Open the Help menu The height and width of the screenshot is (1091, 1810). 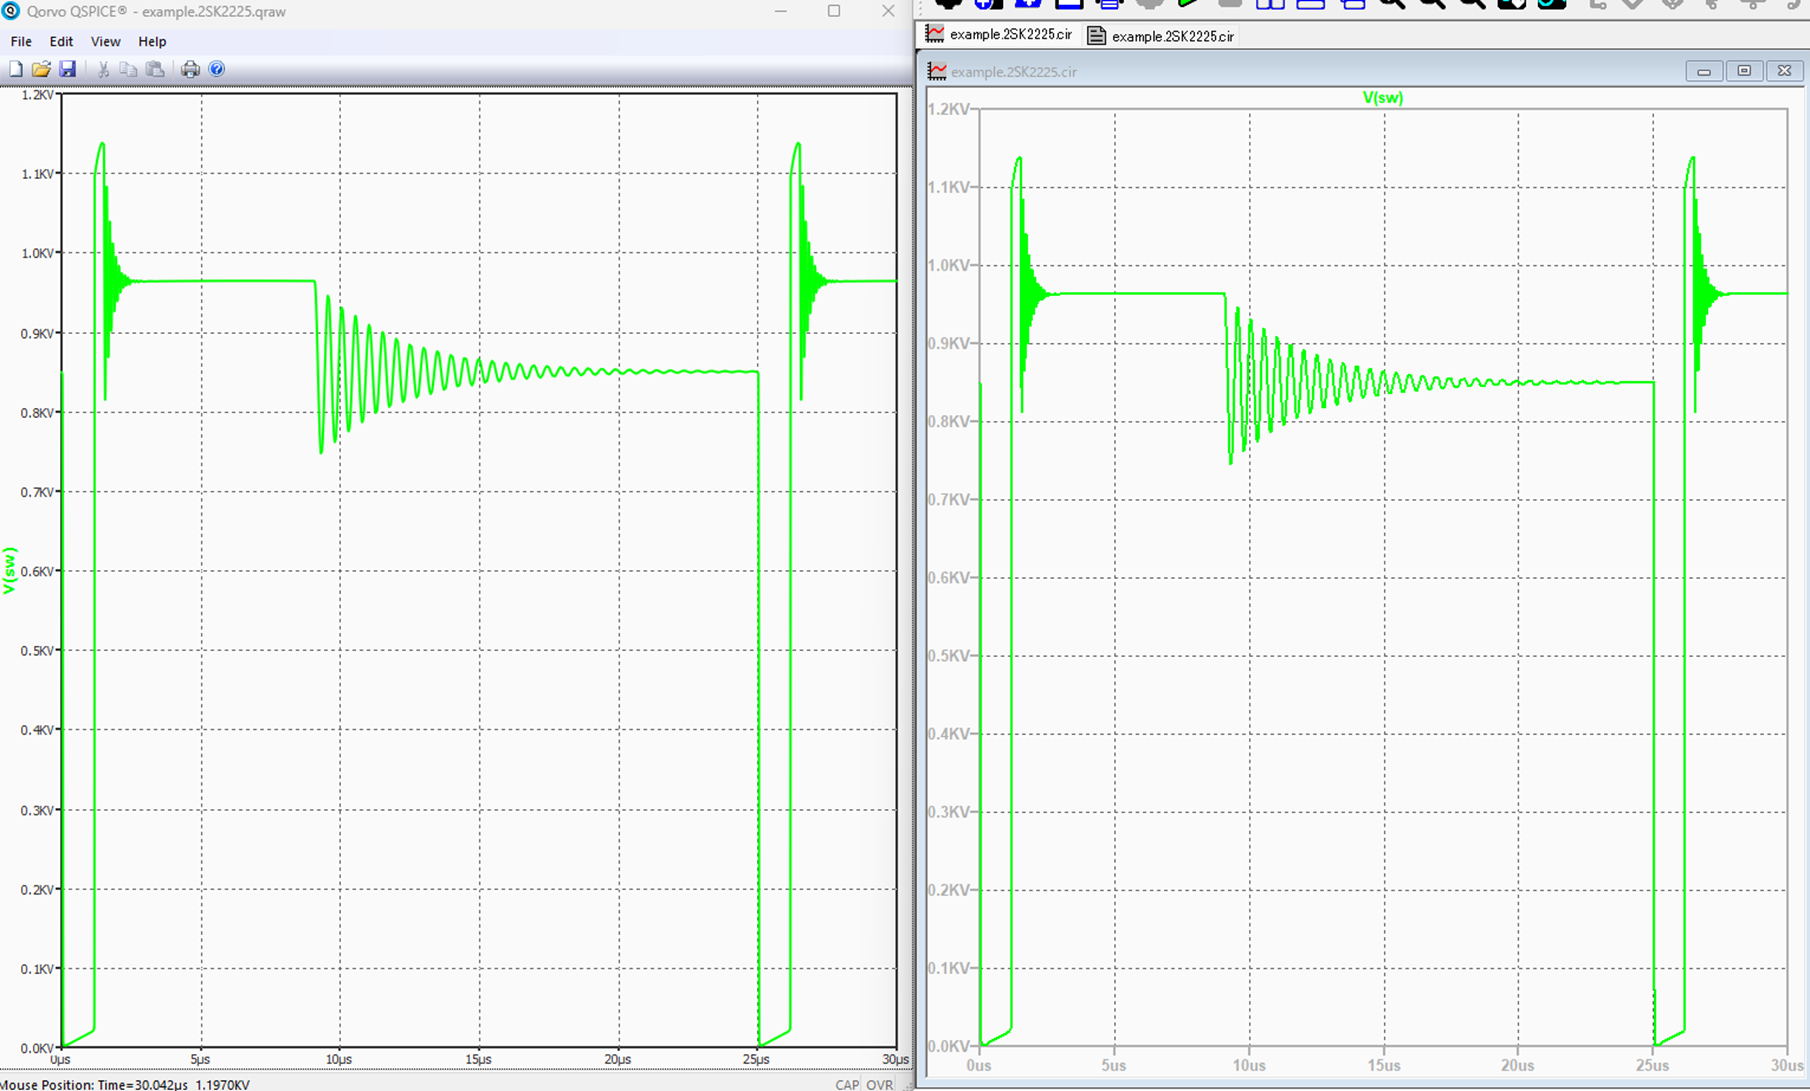[152, 41]
